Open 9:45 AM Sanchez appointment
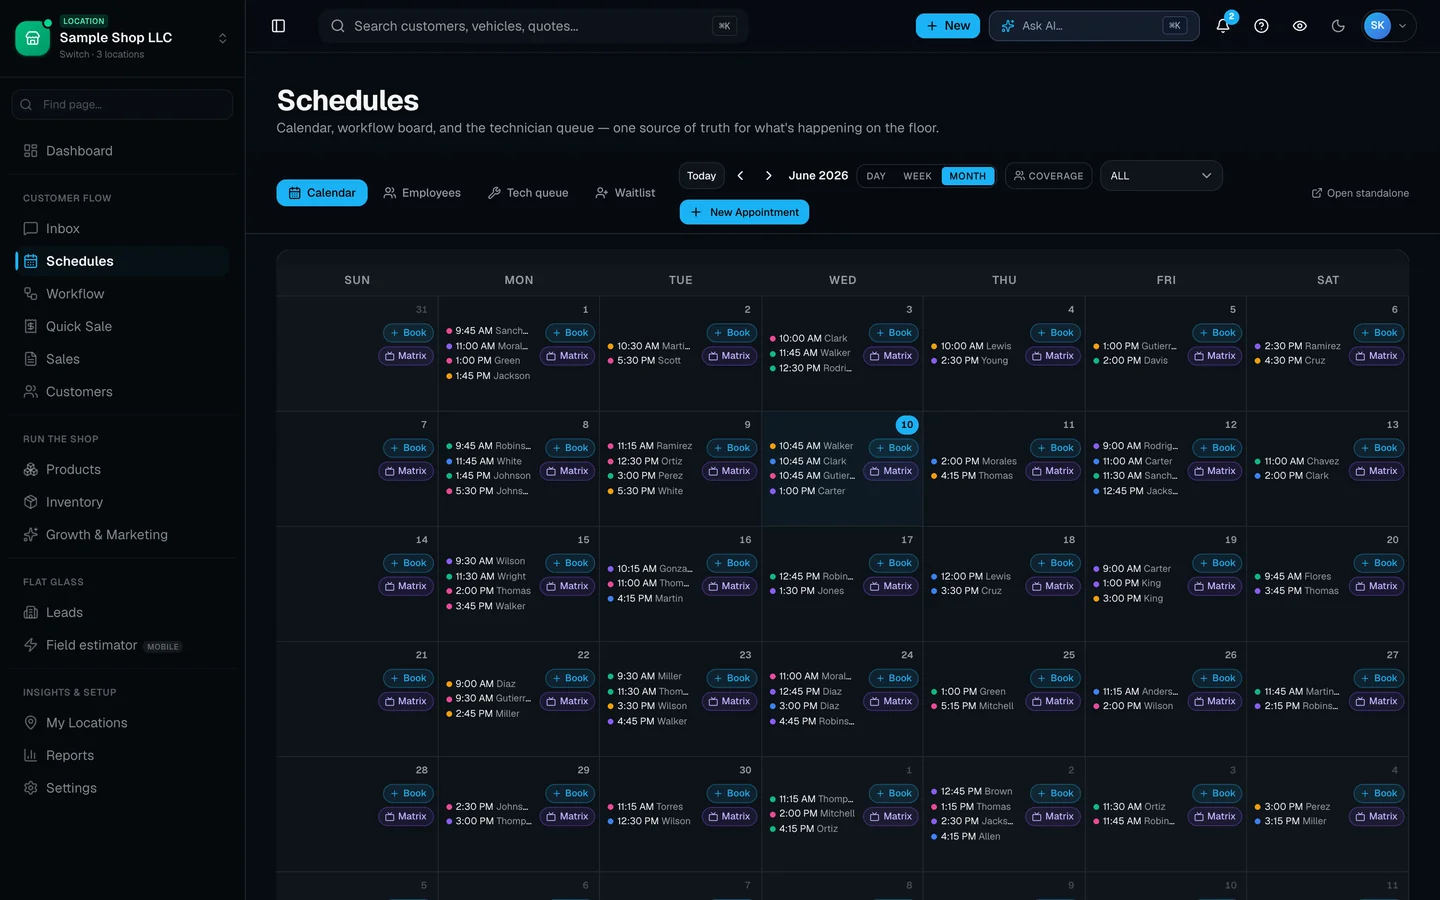 click(487, 331)
